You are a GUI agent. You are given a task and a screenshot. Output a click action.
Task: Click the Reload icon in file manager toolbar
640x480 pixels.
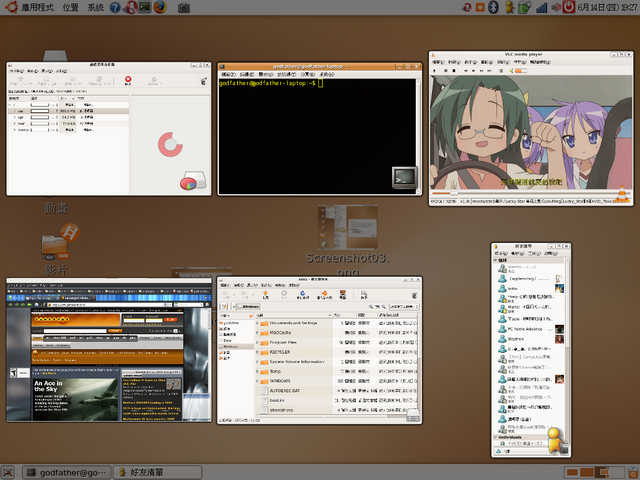[x=302, y=294]
